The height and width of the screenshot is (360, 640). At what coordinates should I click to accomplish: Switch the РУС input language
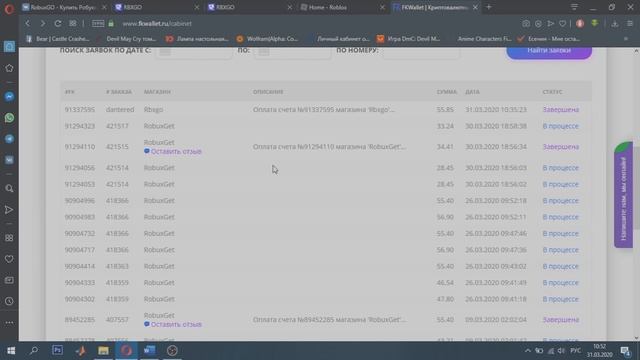576,350
